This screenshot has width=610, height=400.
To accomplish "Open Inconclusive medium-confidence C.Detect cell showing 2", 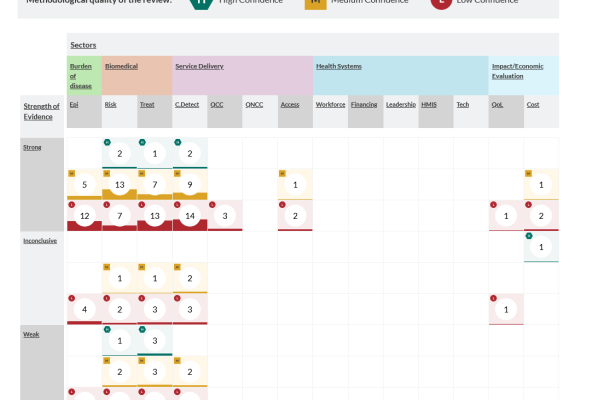I will (190, 278).
